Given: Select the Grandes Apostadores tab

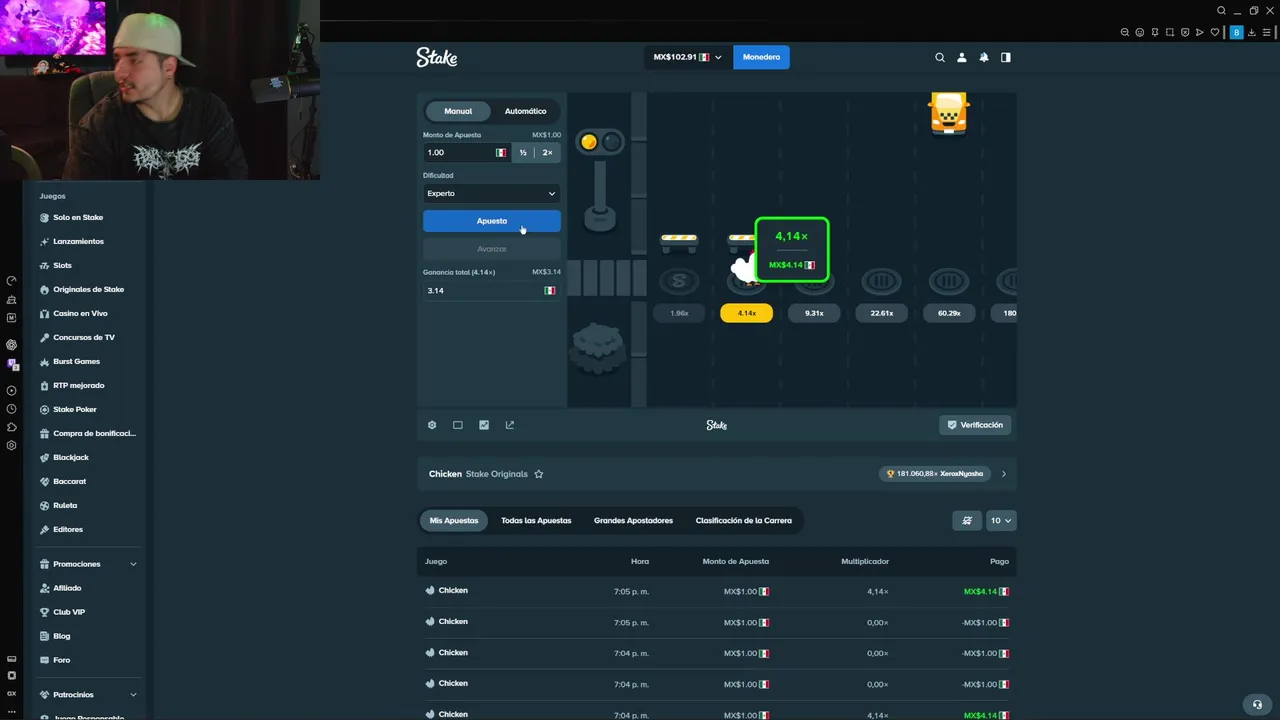Looking at the screenshot, I should click(633, 521).
